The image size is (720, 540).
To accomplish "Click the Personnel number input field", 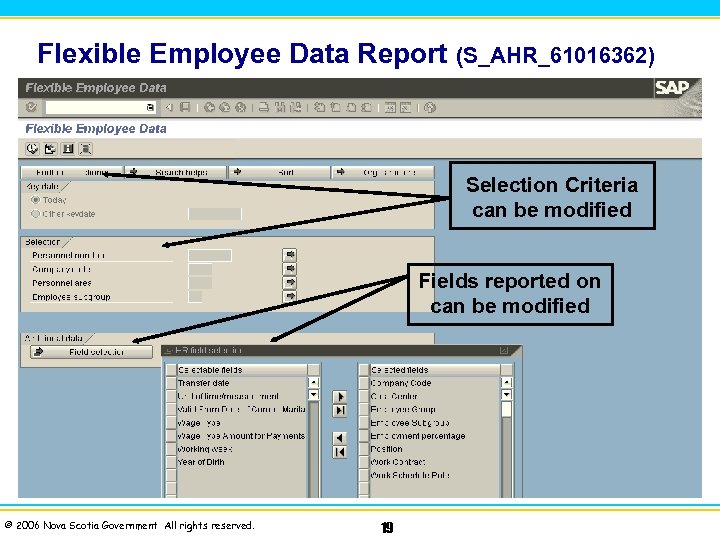I will coord(210,255).
